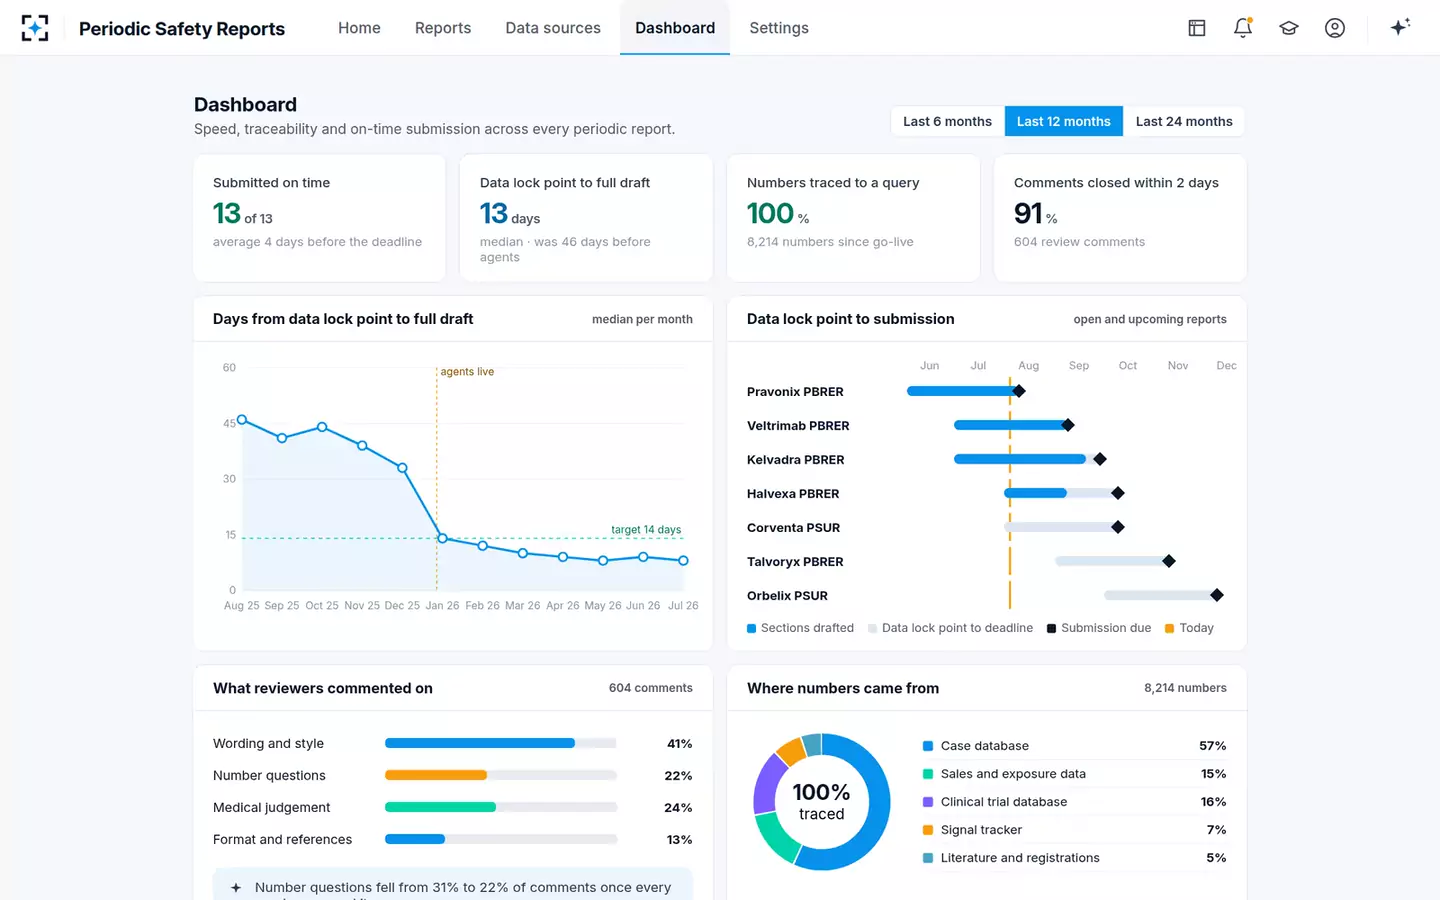Click the Talvoryx PBRER timeline bar

click(x=1112, y=561)
